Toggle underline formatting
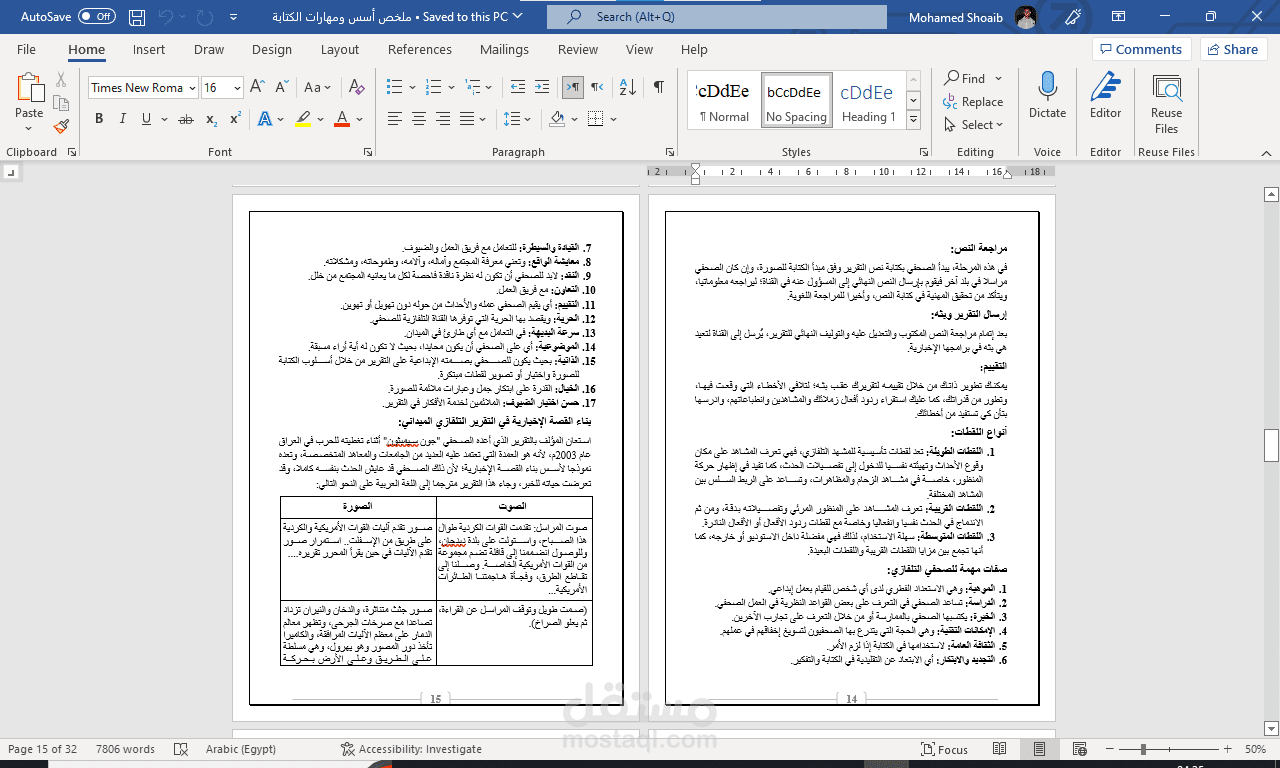This screenshot has height=768, width=1280. [x=147, y=118]
